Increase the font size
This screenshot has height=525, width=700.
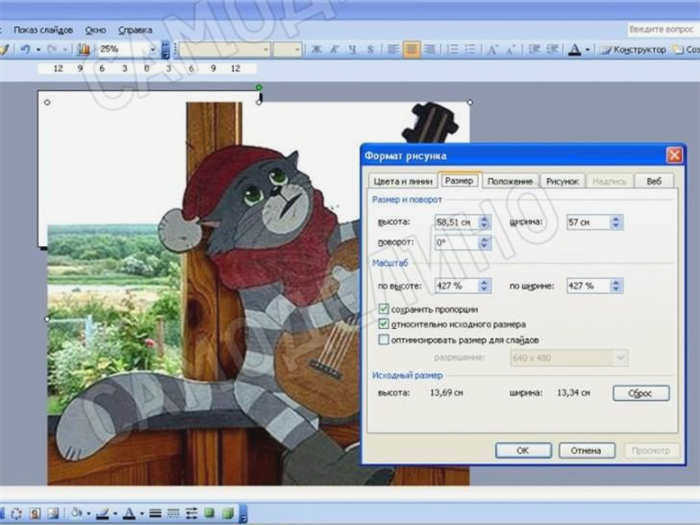pos(492,49)
